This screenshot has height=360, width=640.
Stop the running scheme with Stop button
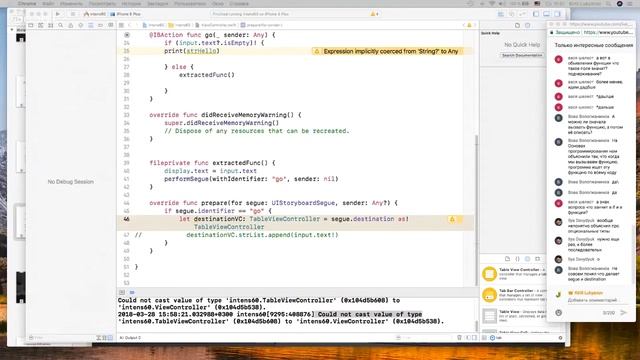tap(73, 14)
